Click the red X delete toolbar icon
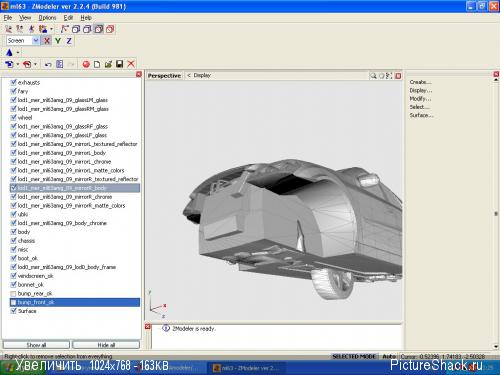The height and width of the screenshot is (375, 500). pyautogui.click(x=131, y=64)
